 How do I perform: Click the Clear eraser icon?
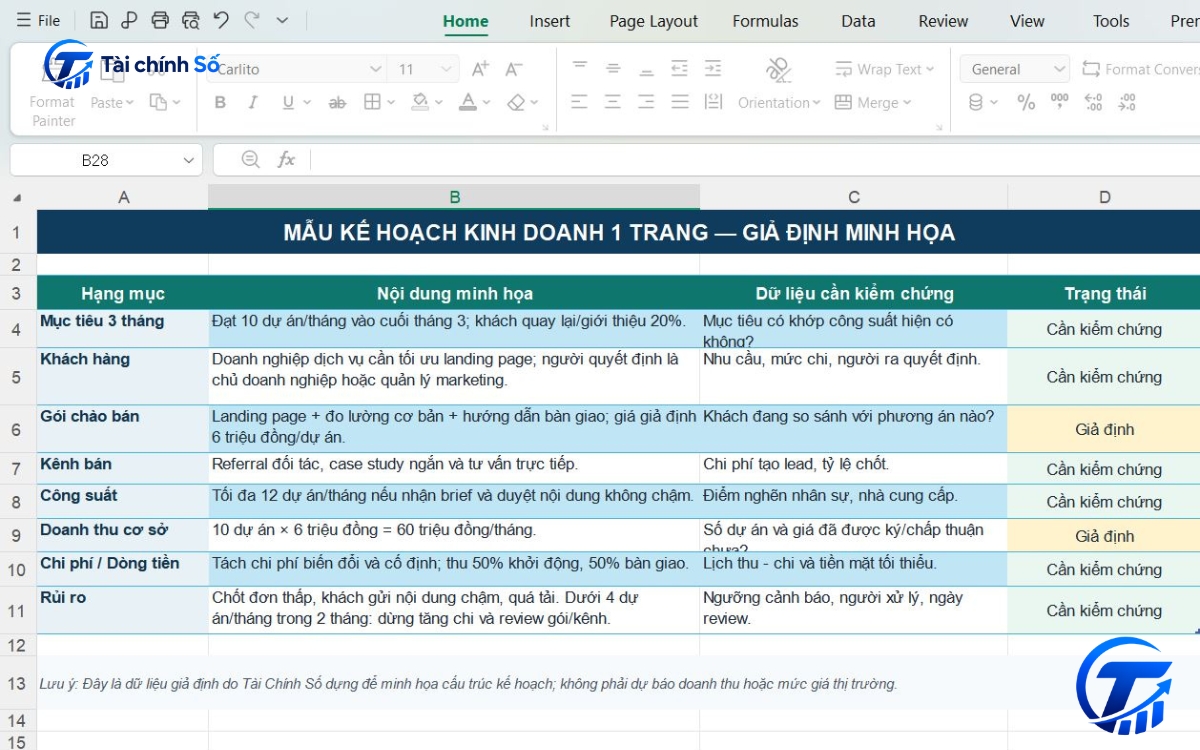click(516, 102)
